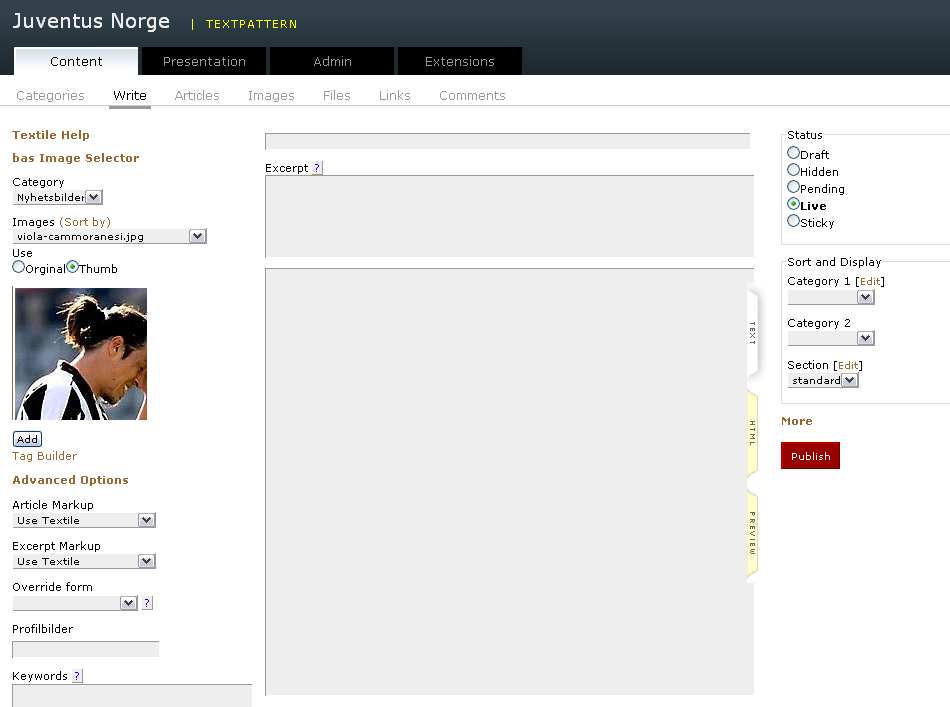The width and height of the screenshot is (950, 707).
Task: Open the Files subtab
Action: (x=336, y=96)
